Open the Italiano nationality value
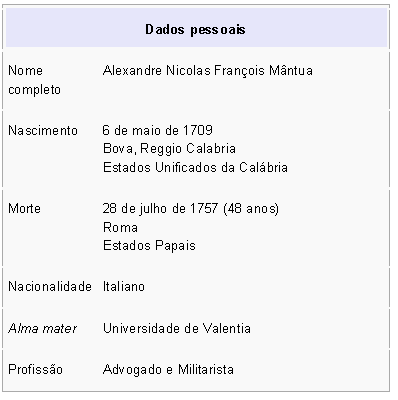Viewport: 398px width, 400px height. (x=124, y=287)
